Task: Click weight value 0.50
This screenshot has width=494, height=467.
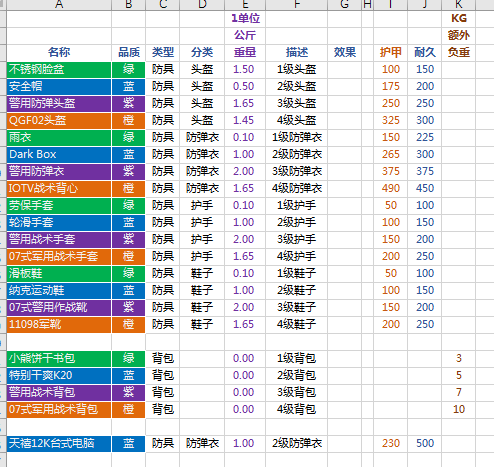Action: (x=245, y=87)
